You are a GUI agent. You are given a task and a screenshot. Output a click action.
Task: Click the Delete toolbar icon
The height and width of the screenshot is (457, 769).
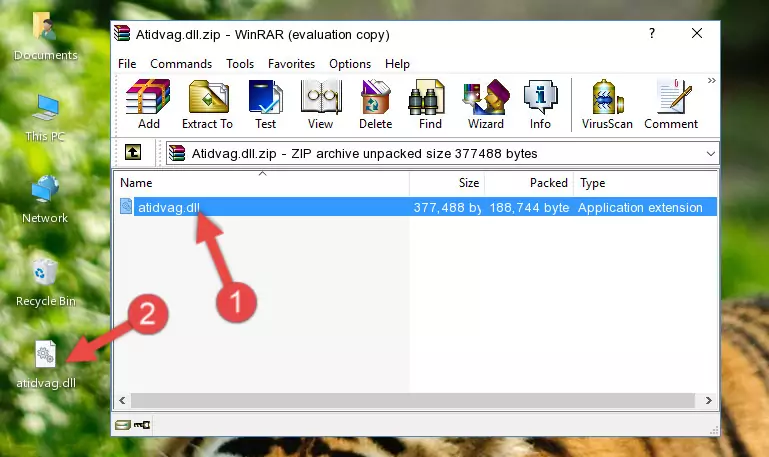pos(375,97)
